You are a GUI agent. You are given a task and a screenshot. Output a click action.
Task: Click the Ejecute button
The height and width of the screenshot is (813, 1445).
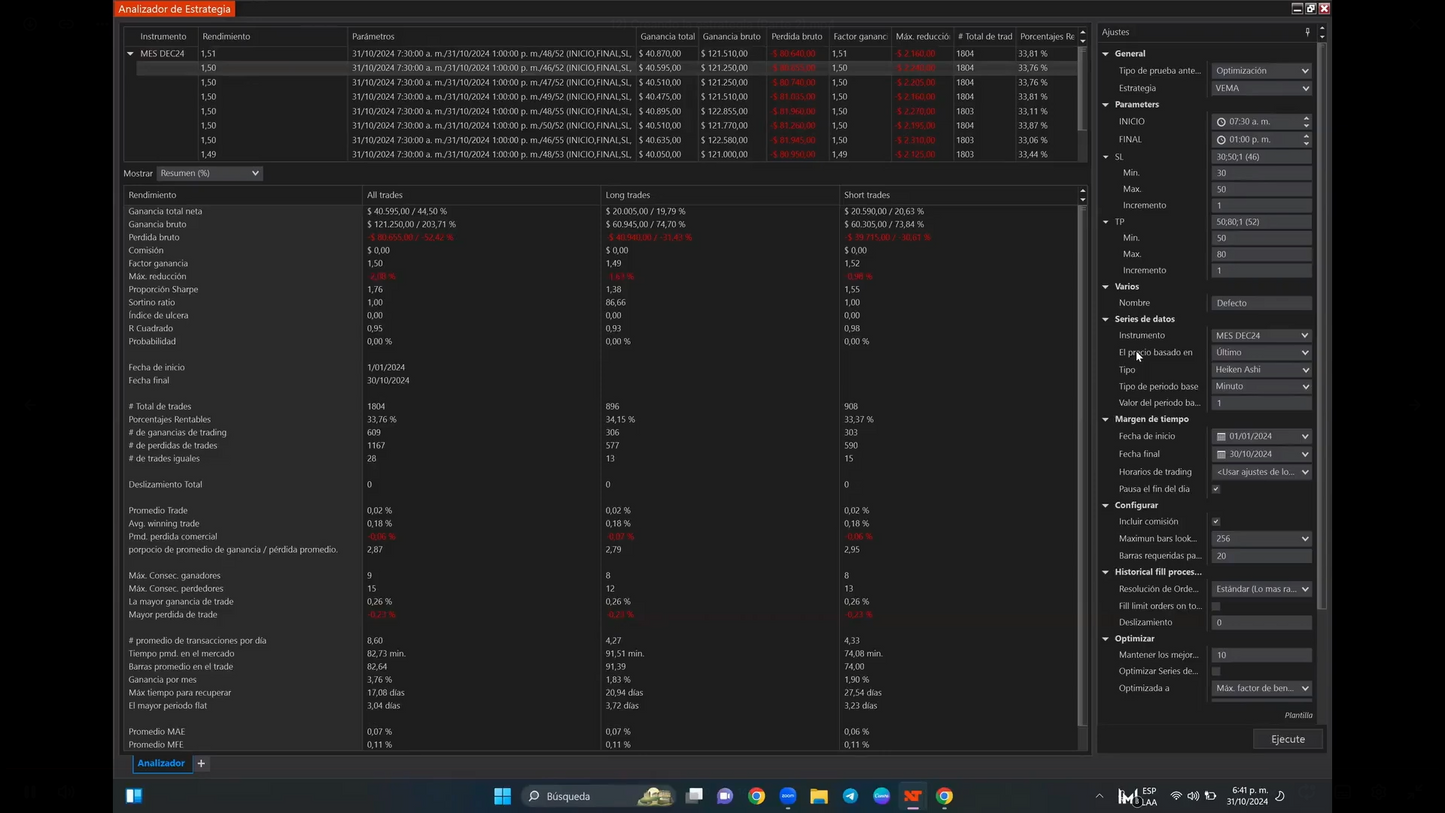point(1288,739)
